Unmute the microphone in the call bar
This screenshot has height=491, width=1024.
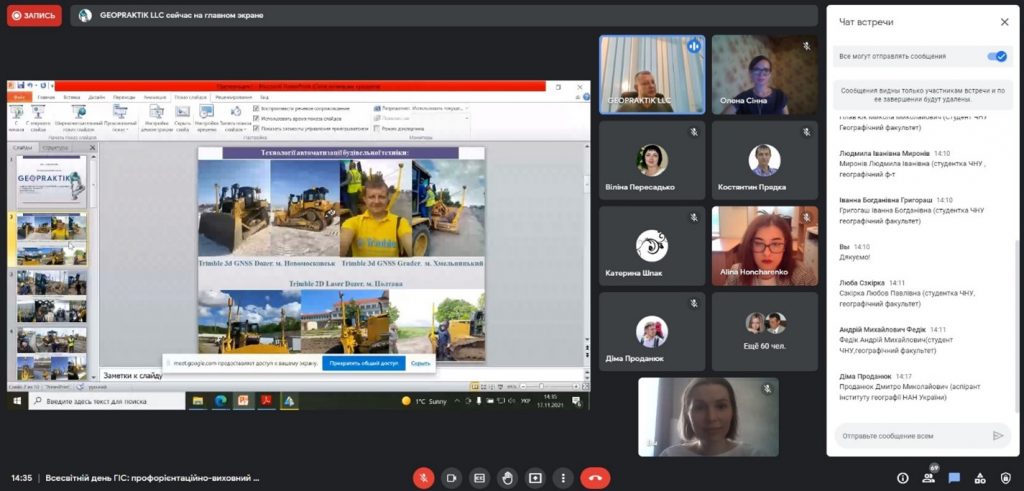tap(423, 478)
